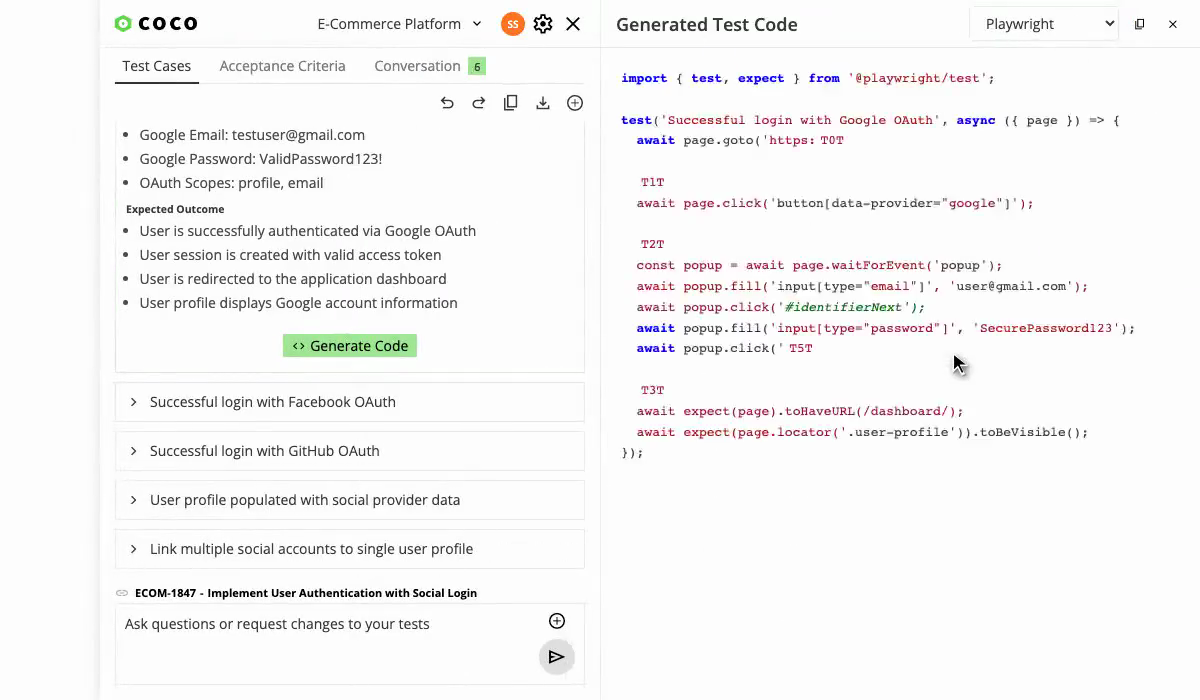Copy all test cases using the copy icon
Screen dimensions: 1200x700
point(511,102)
